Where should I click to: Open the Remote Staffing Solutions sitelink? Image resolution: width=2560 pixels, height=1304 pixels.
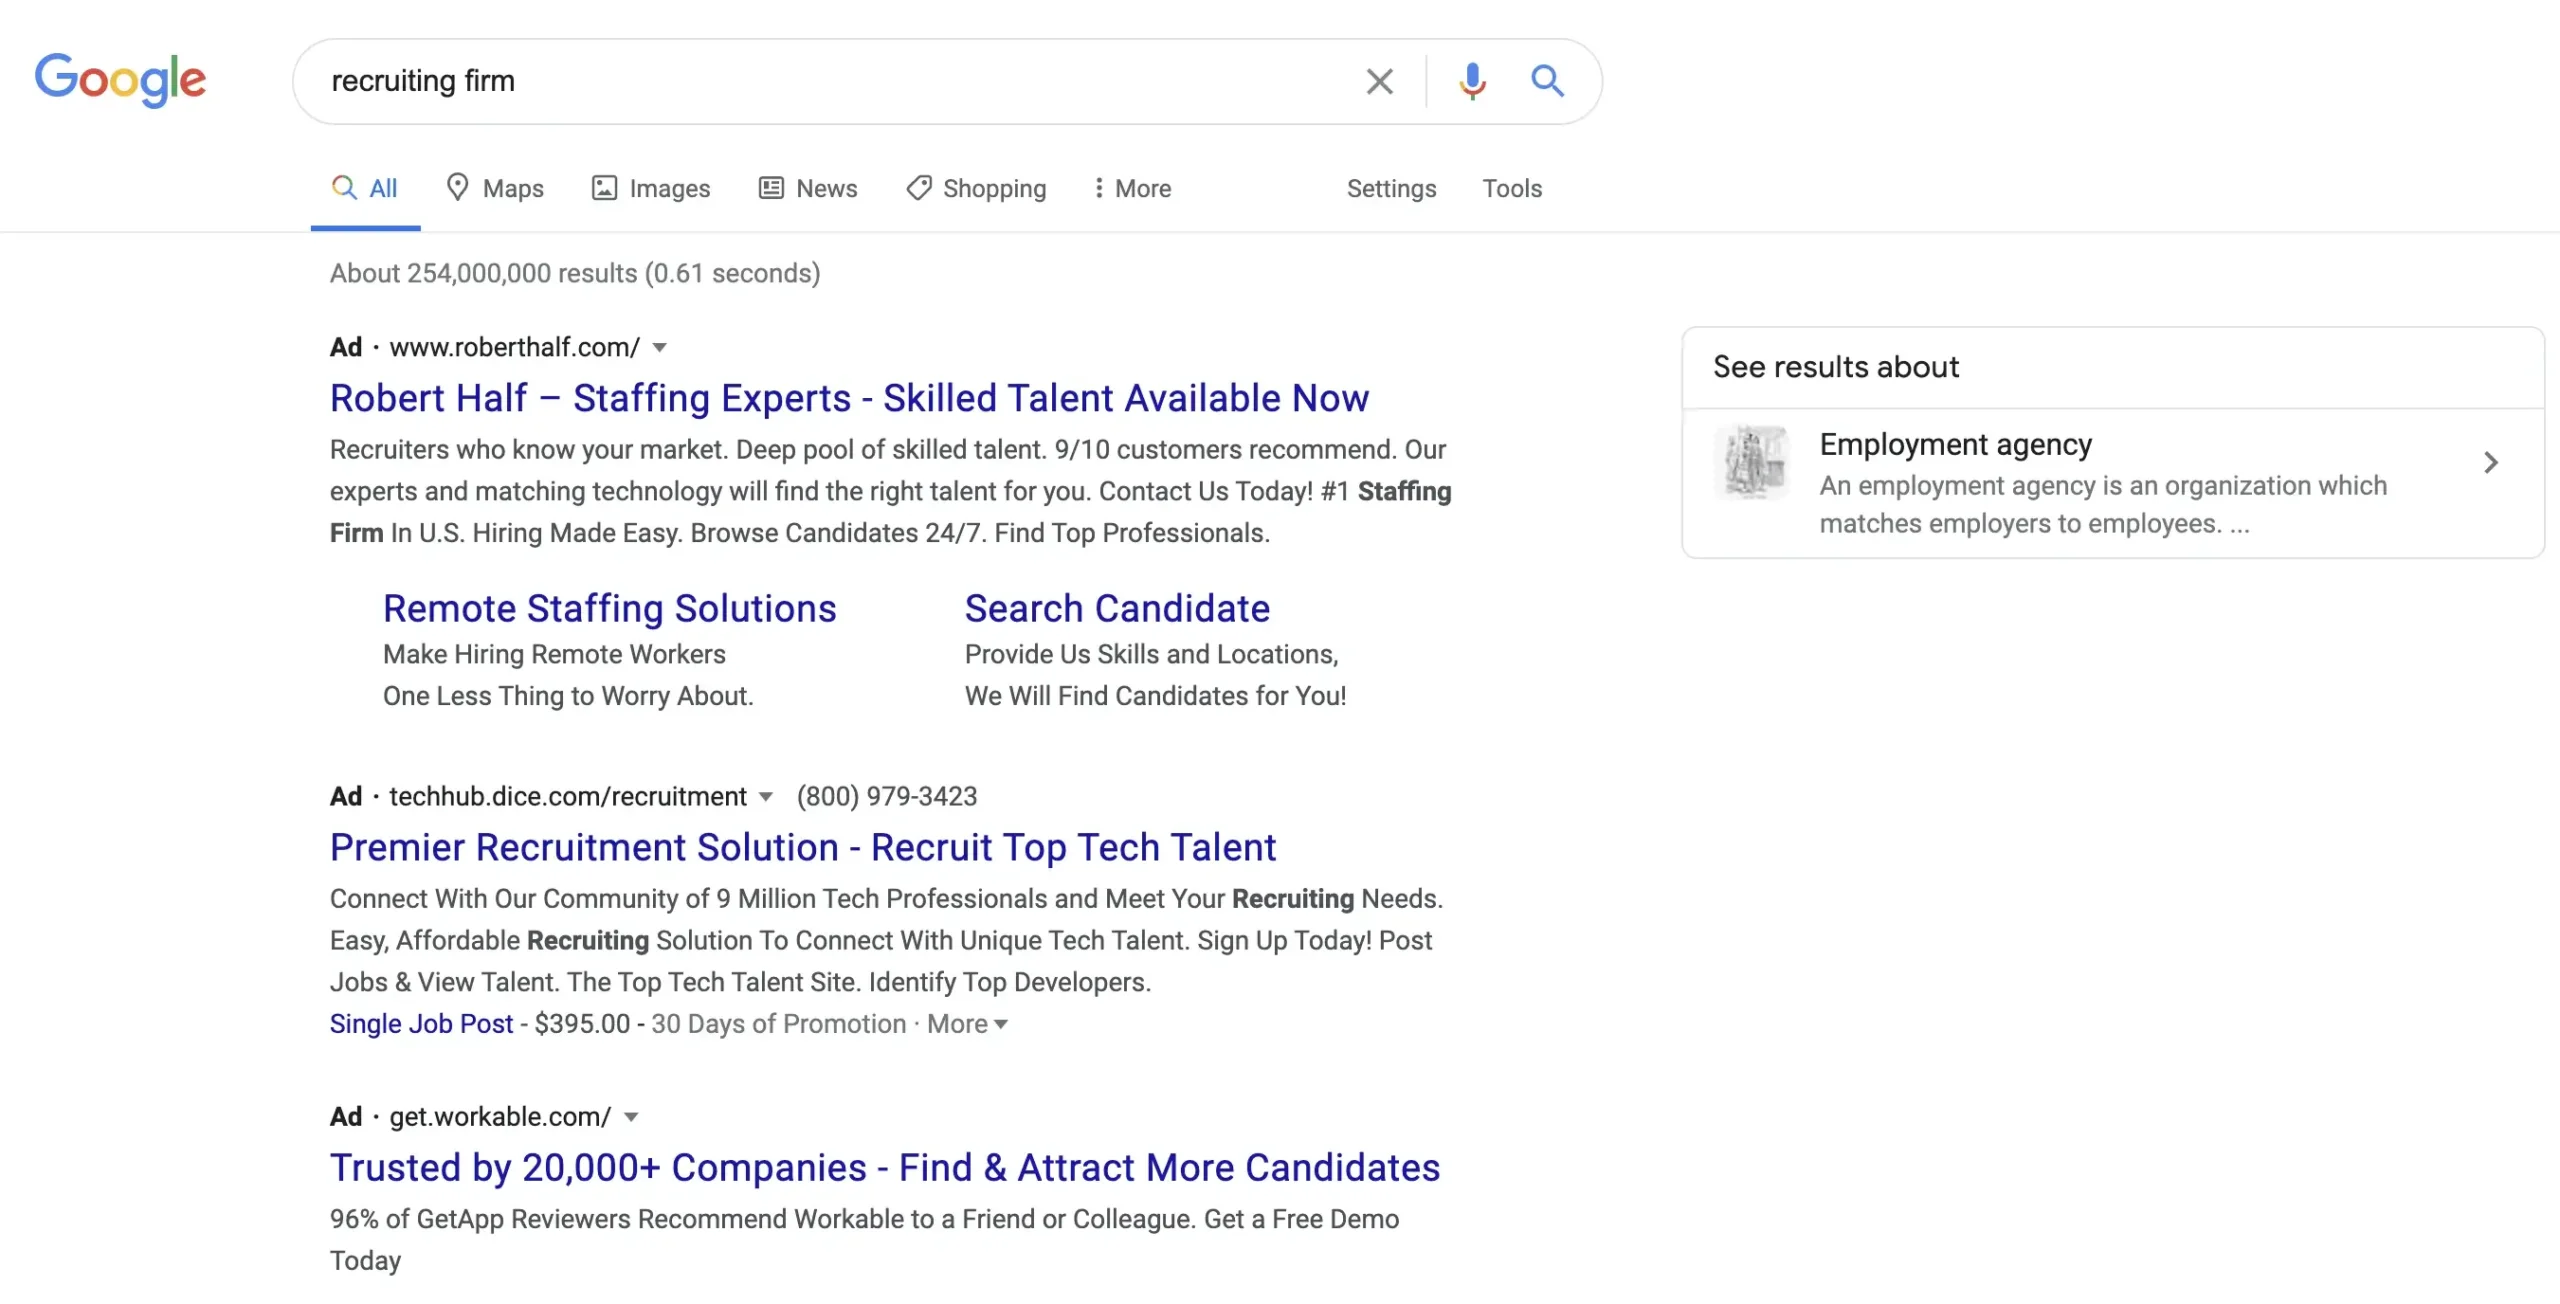[x=610, y=607]
